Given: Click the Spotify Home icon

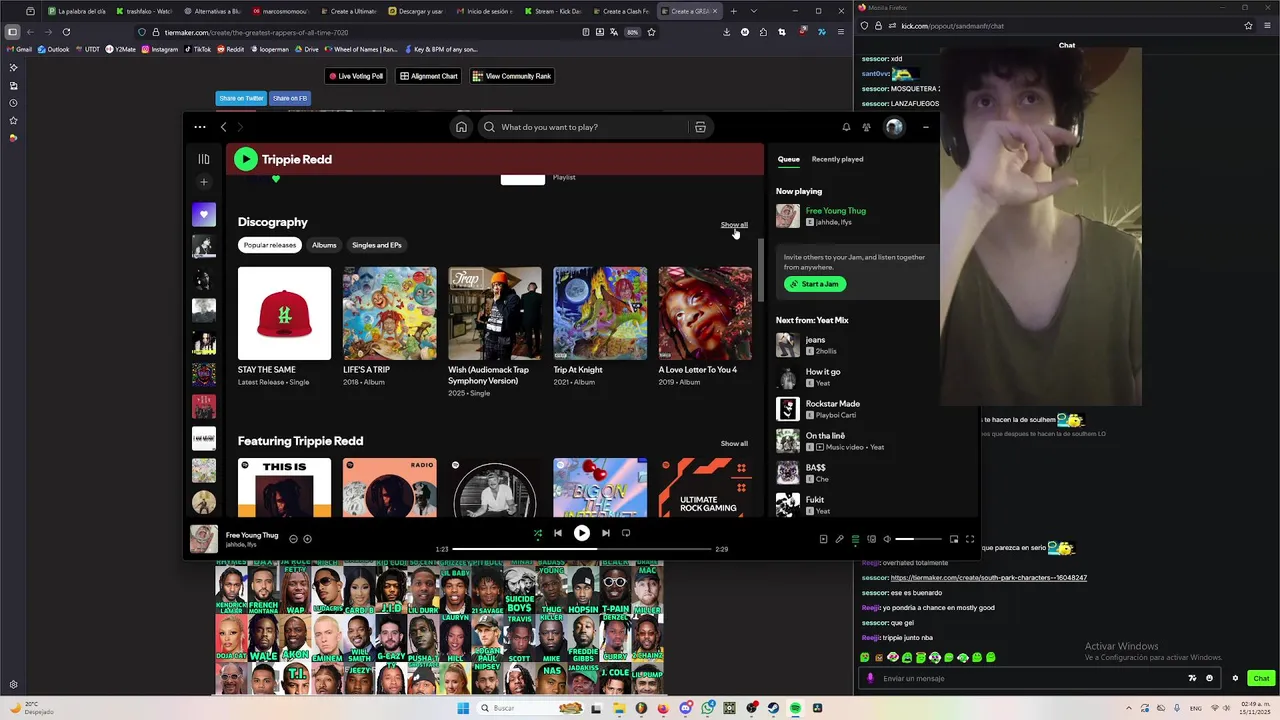Looking at the screenshot, I should (461, 127).
